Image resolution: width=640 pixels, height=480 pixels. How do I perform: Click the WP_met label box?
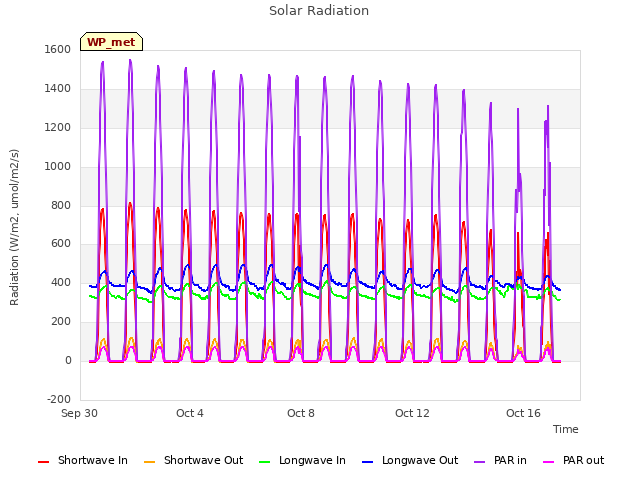click(111, 42)
